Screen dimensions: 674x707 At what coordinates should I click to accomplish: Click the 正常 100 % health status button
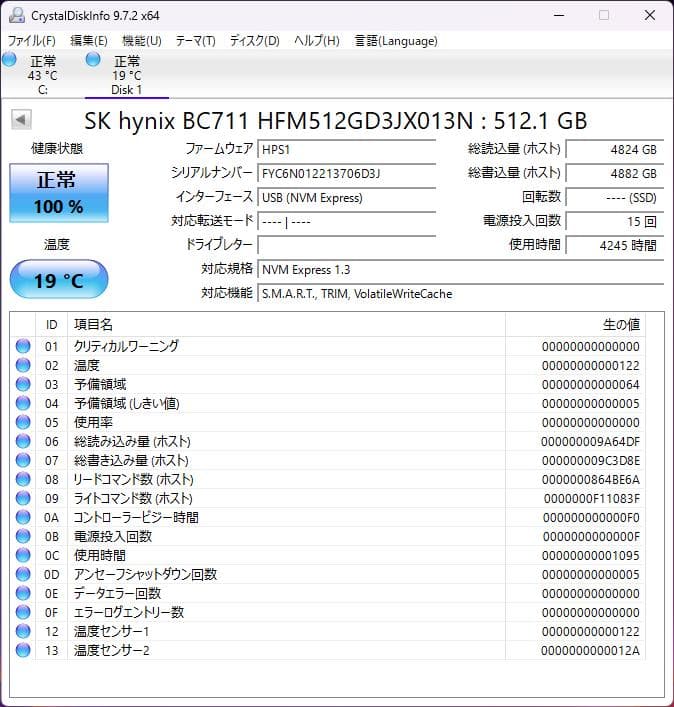coord(59,193)
